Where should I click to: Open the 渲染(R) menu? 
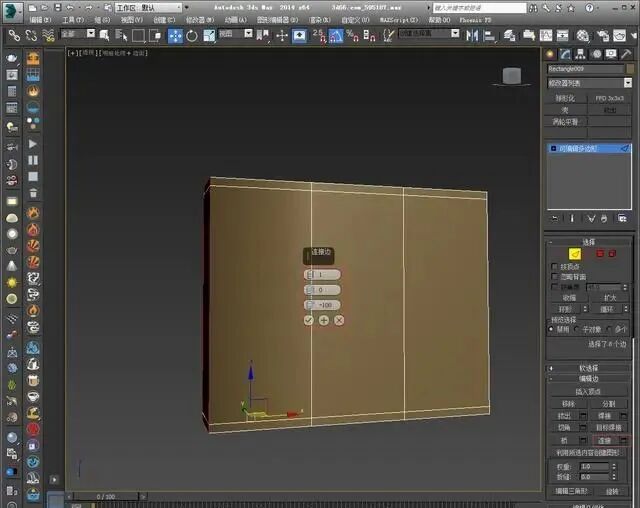(x=320, y=20)
